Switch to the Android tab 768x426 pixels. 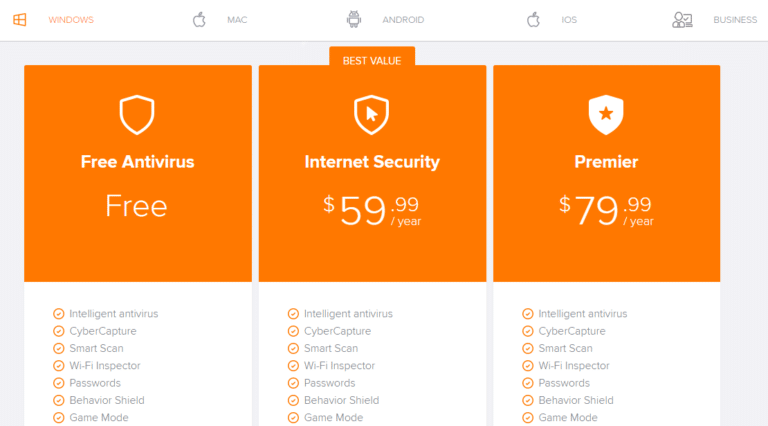pyautogui.click(x=403, y=19)
